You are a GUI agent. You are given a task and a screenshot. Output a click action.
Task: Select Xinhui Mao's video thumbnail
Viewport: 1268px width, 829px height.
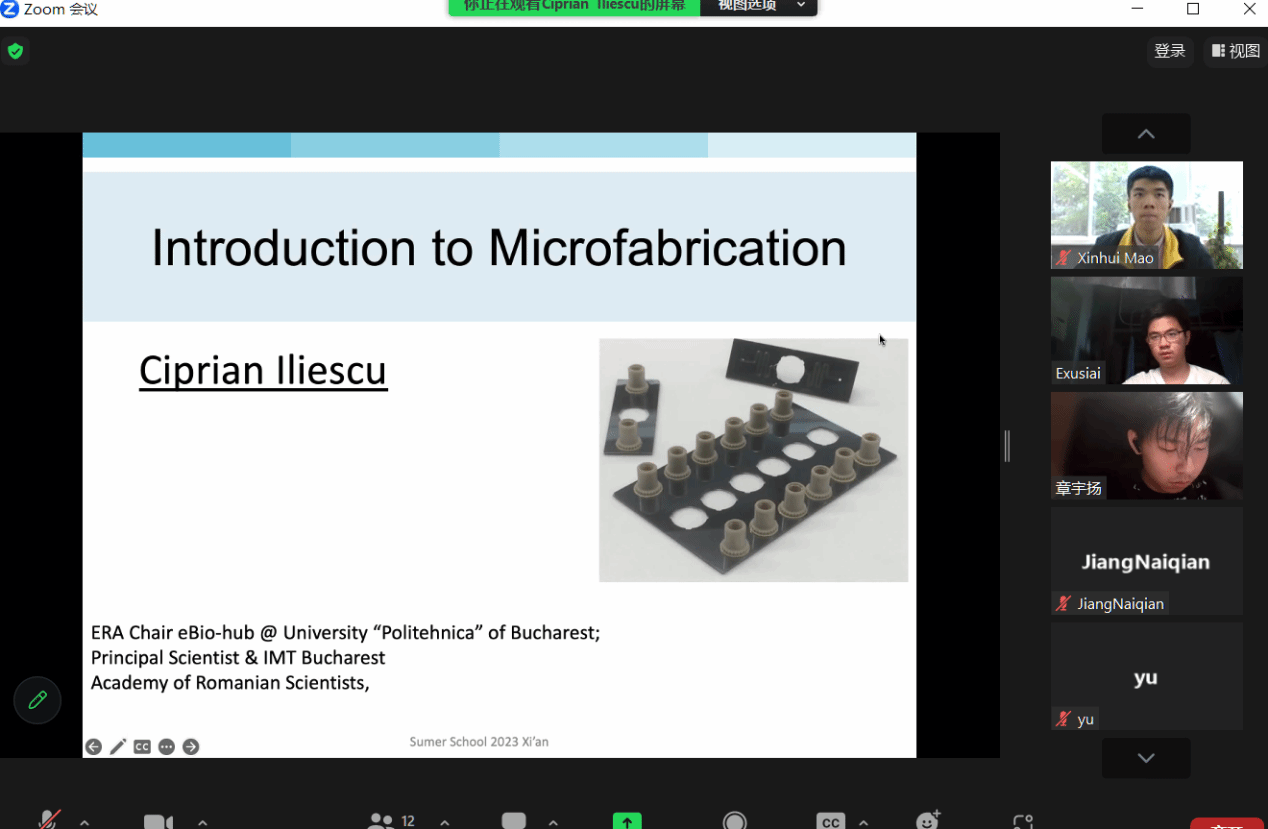click(1146, 215)
